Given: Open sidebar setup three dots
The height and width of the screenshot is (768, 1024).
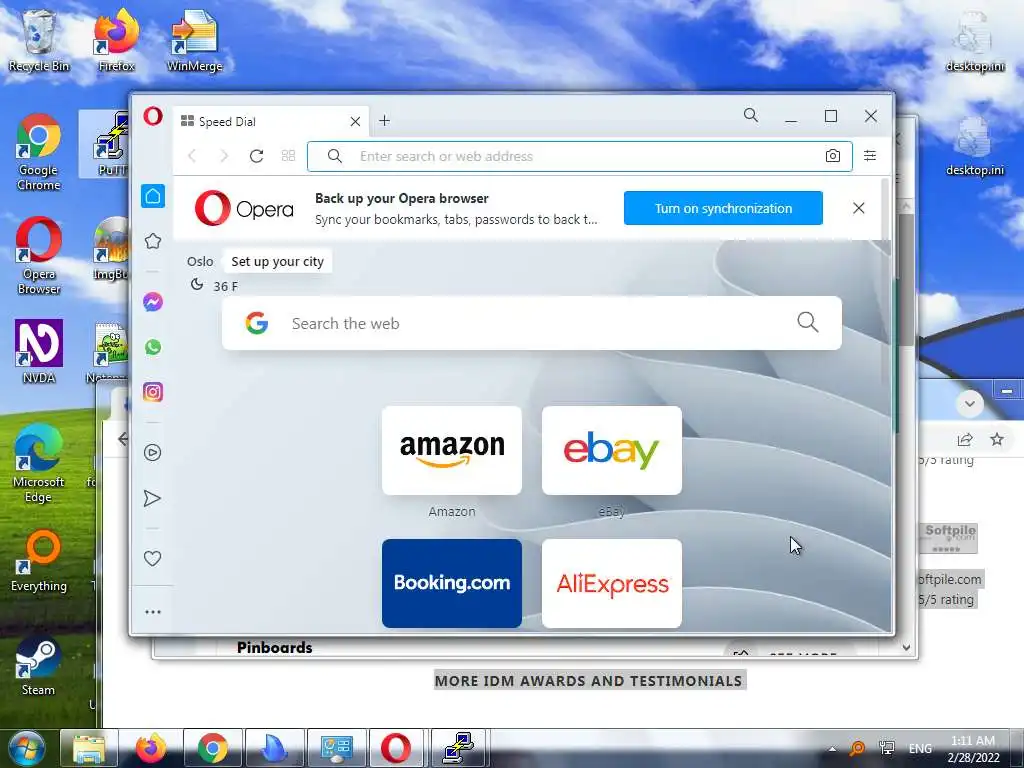Looking at the screenshot, I should (153, 612).
